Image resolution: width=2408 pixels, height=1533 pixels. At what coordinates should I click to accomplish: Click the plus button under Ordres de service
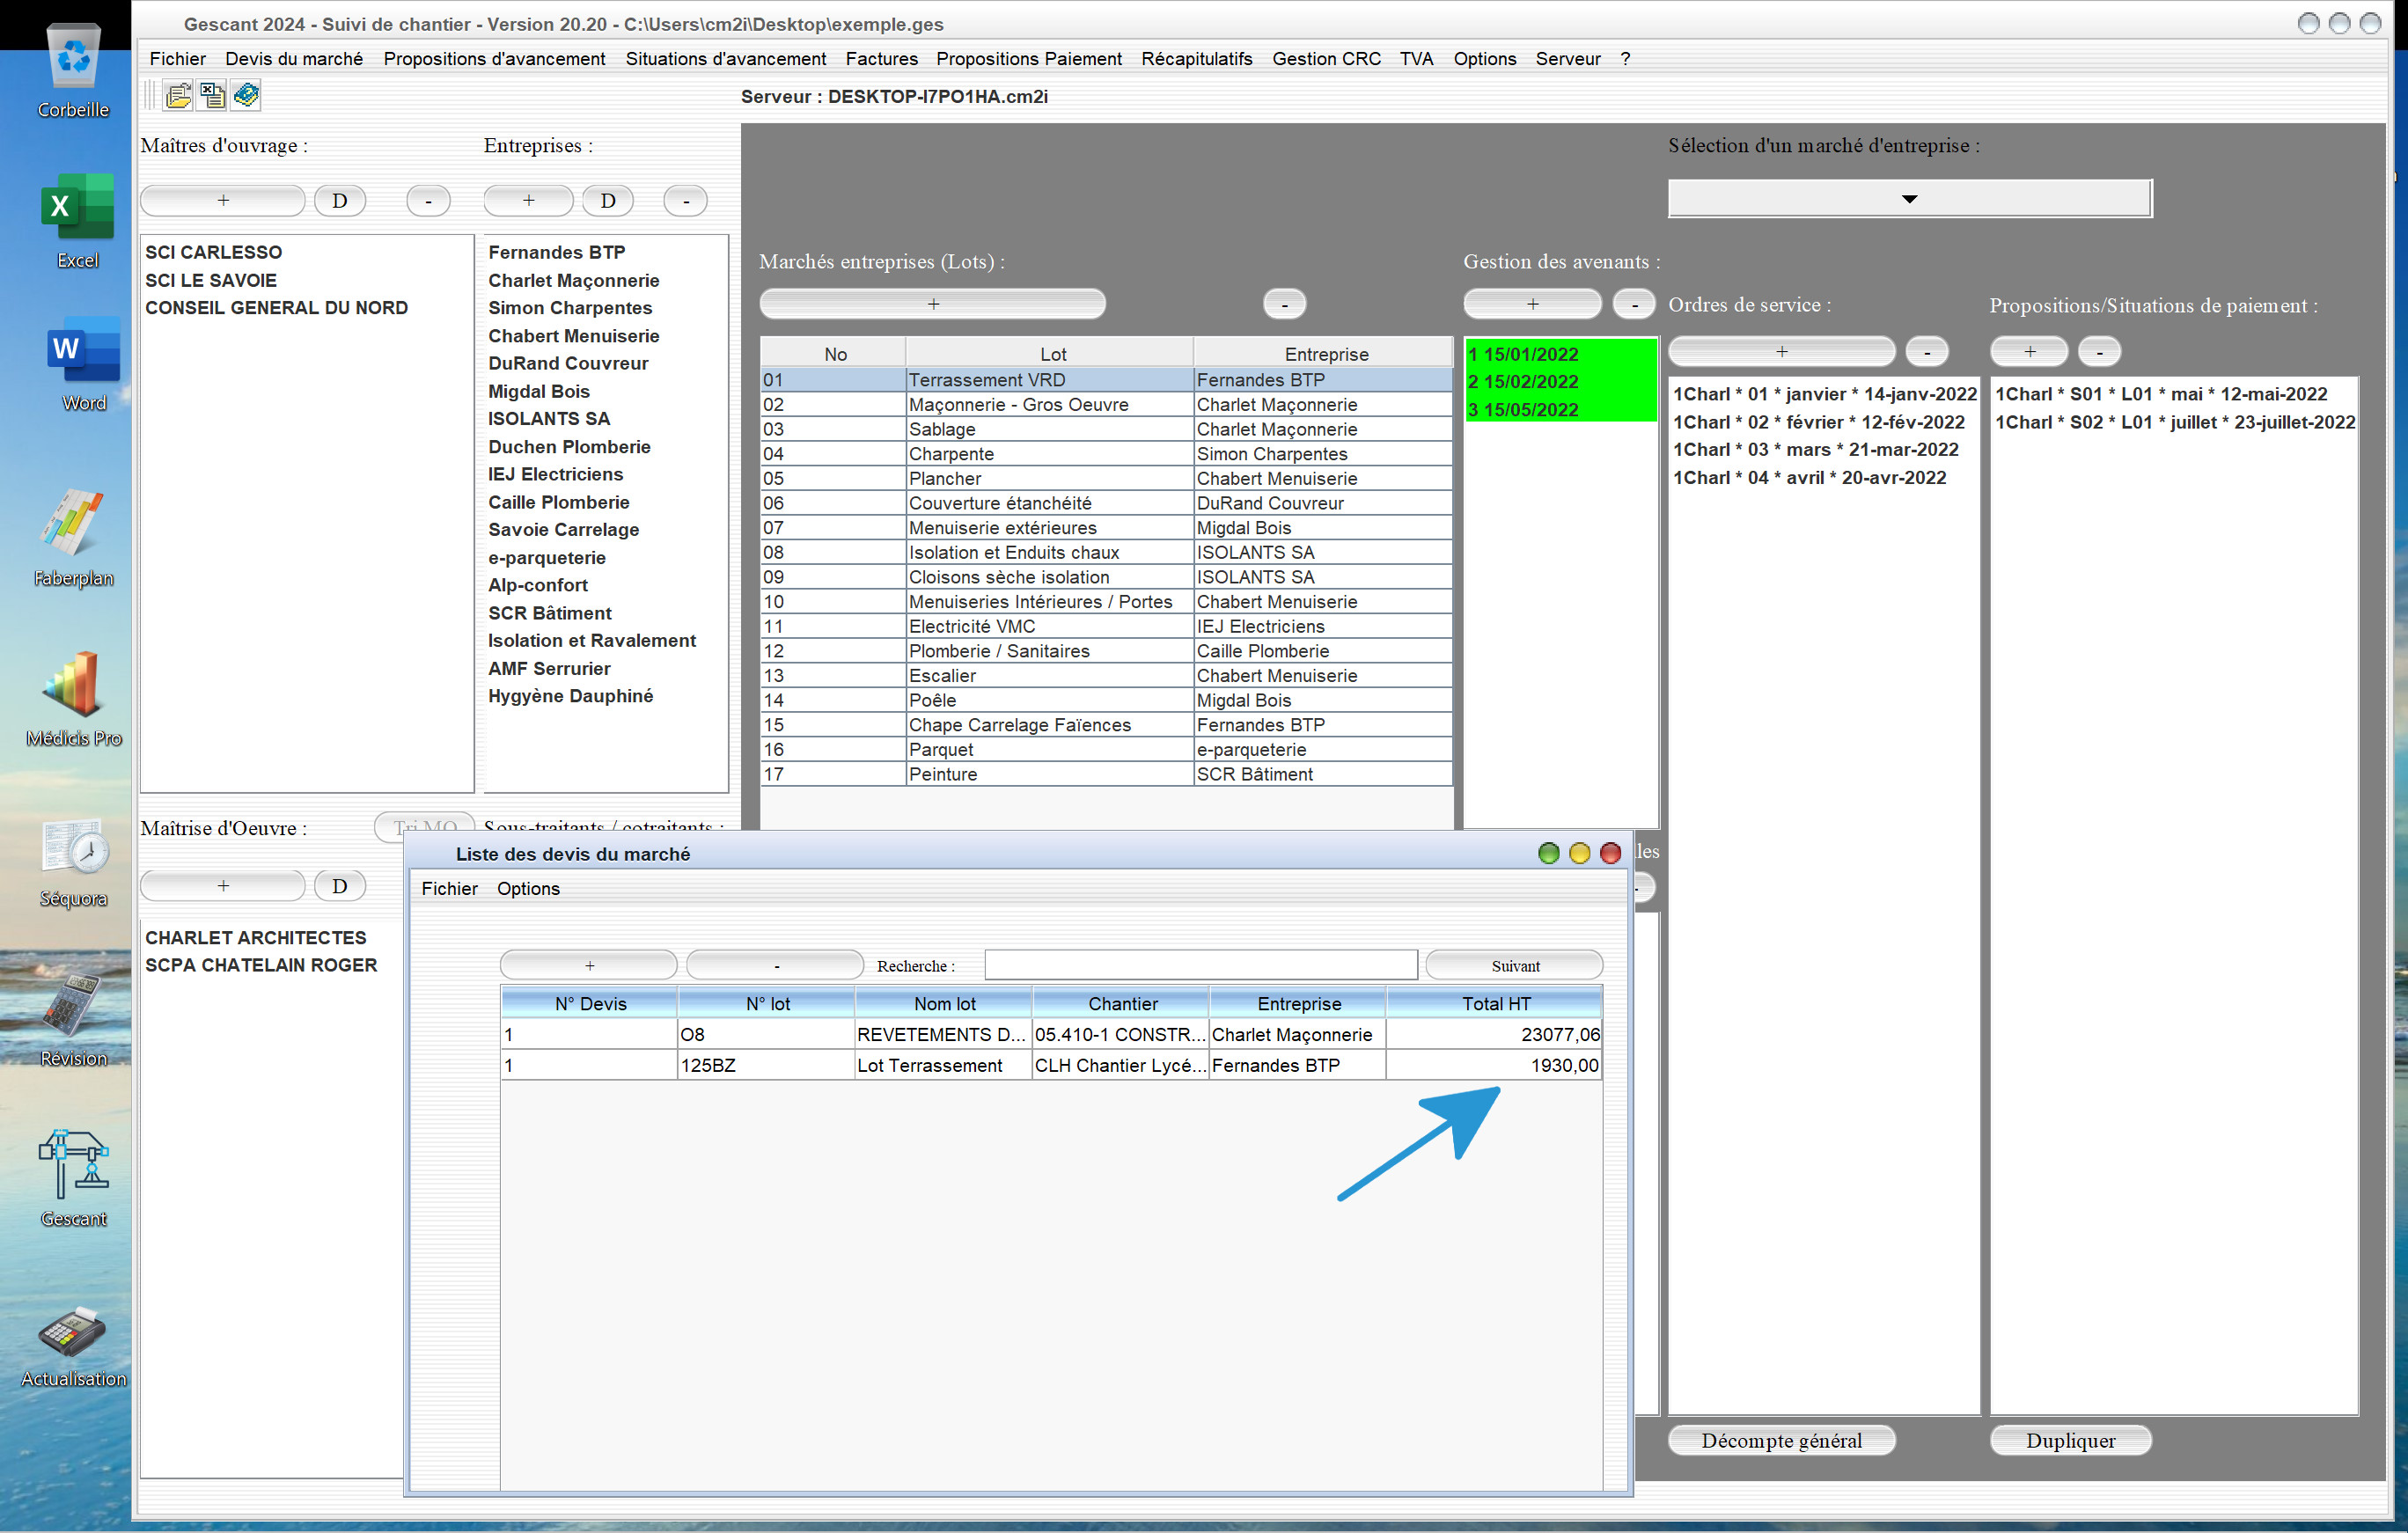click(1781, 351)
